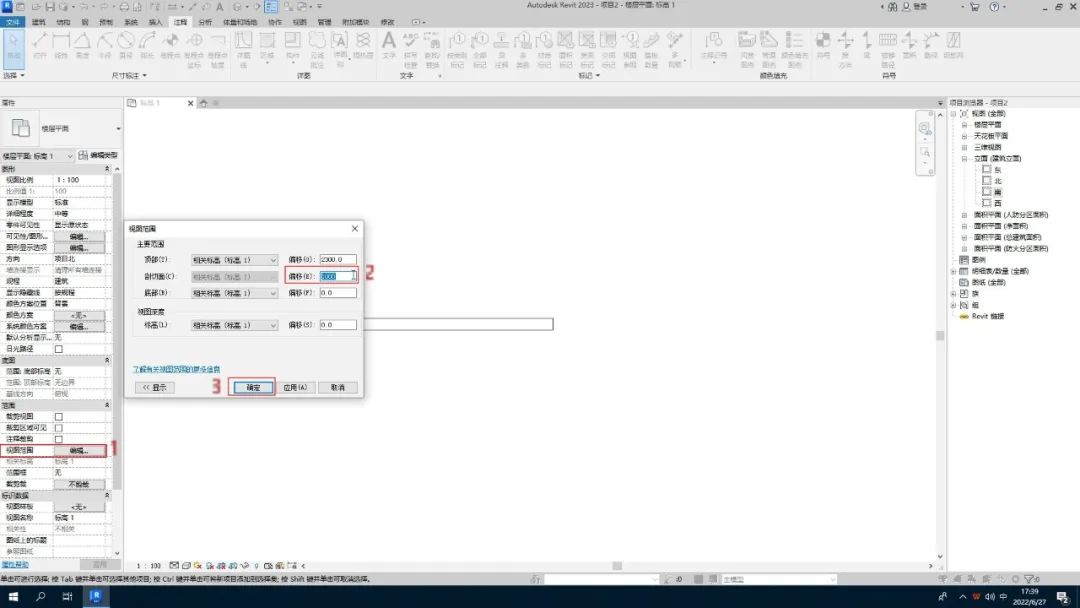Click 编辑 button for 视图范围 property
This screenshot has height=608, width=1080.
point(79,450)
